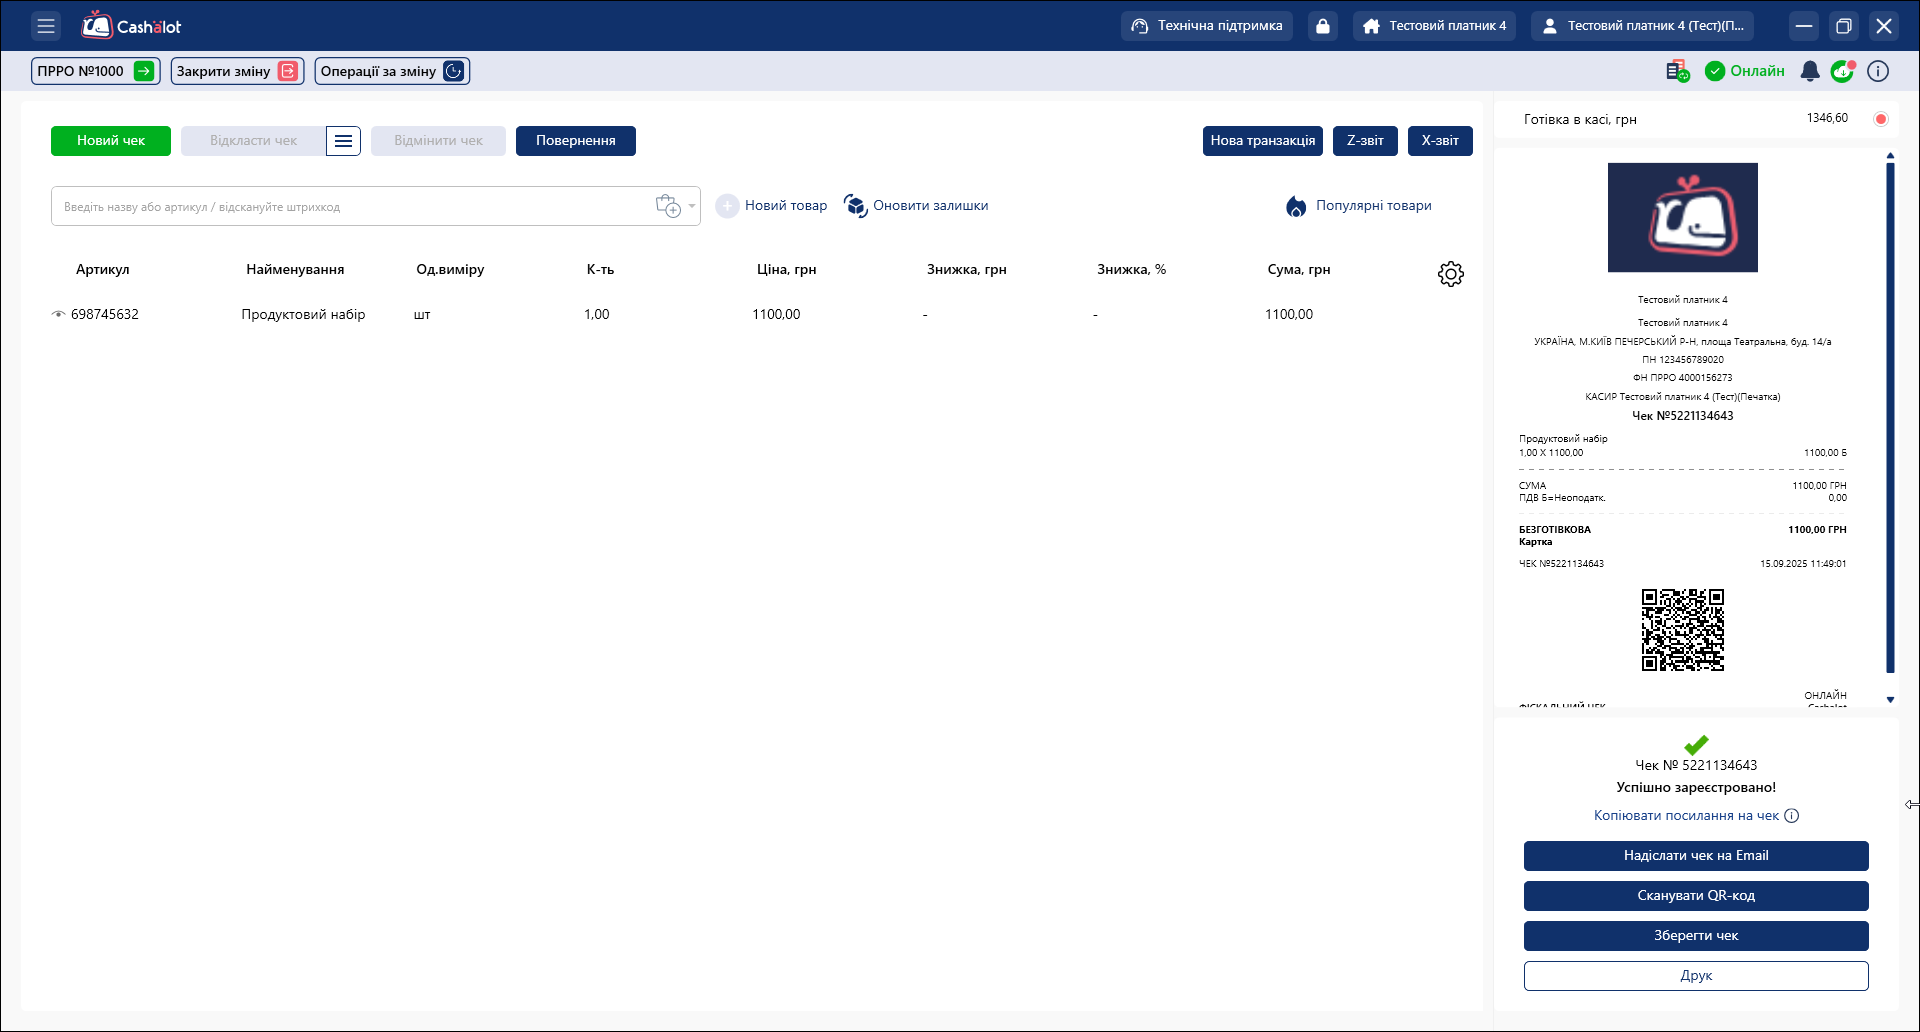Open table column settings gear

(1450, 274)
